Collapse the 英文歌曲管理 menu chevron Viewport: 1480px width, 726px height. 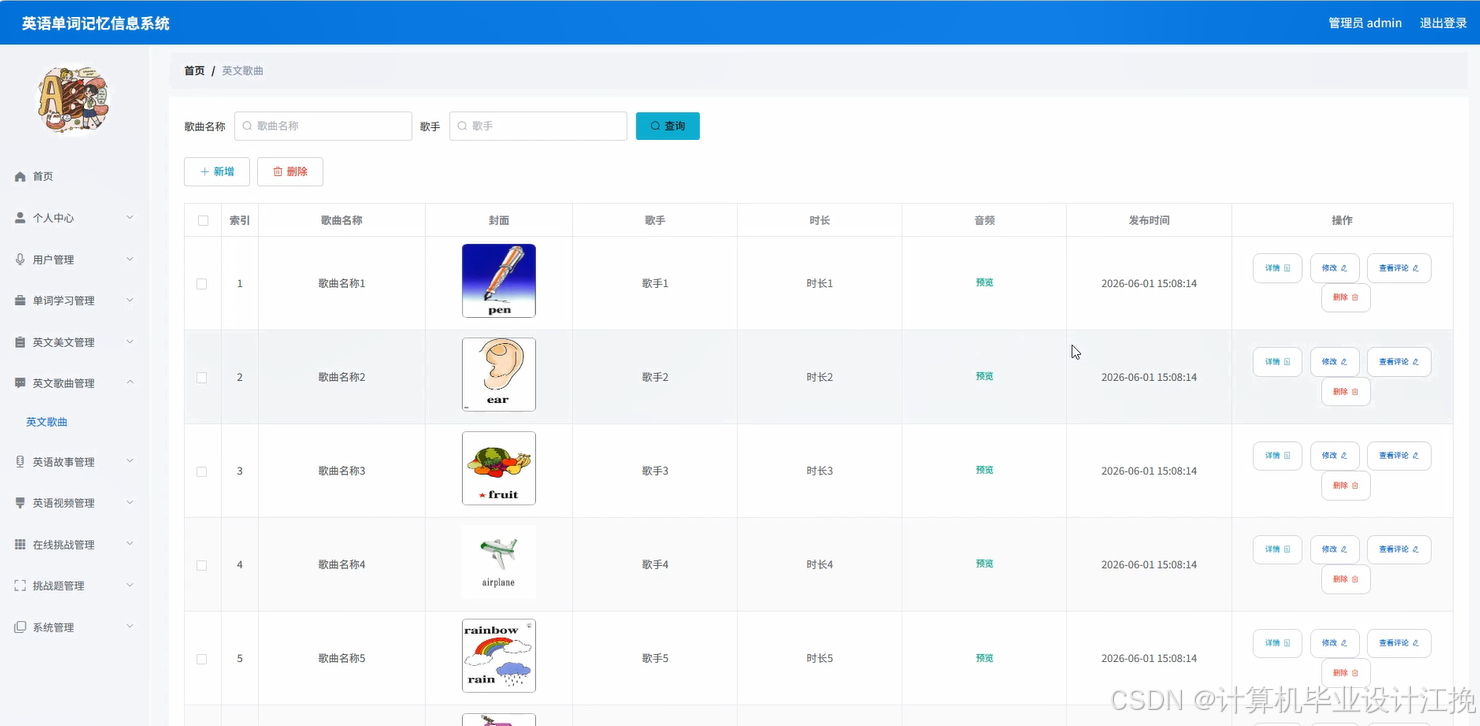pyautogui.click(x=130, y=383)
